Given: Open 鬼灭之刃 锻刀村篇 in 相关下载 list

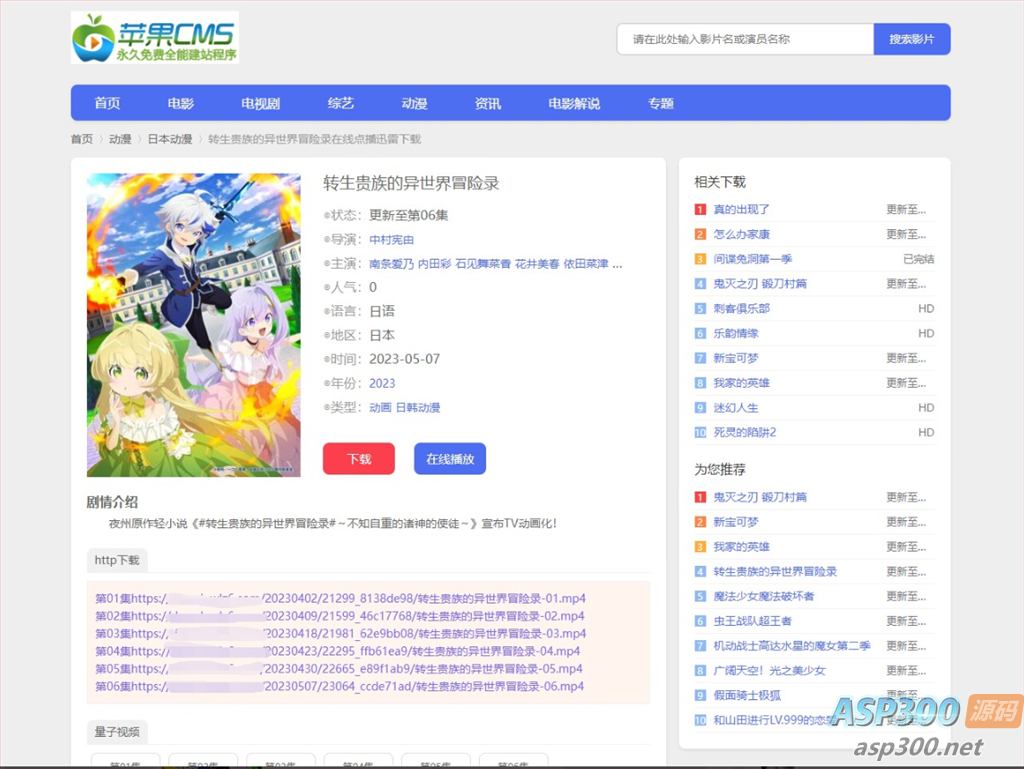Looking at the screenshot, I should [760, 283].
